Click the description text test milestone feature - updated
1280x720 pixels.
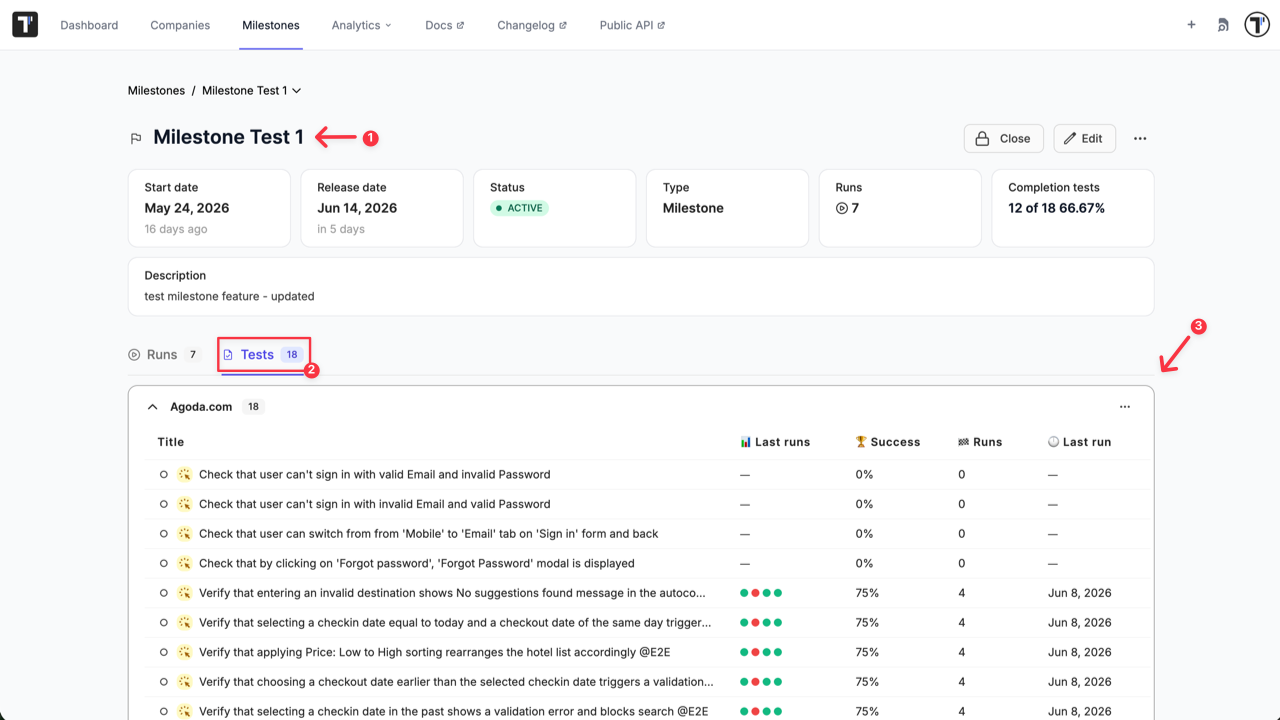pos(229,296)
